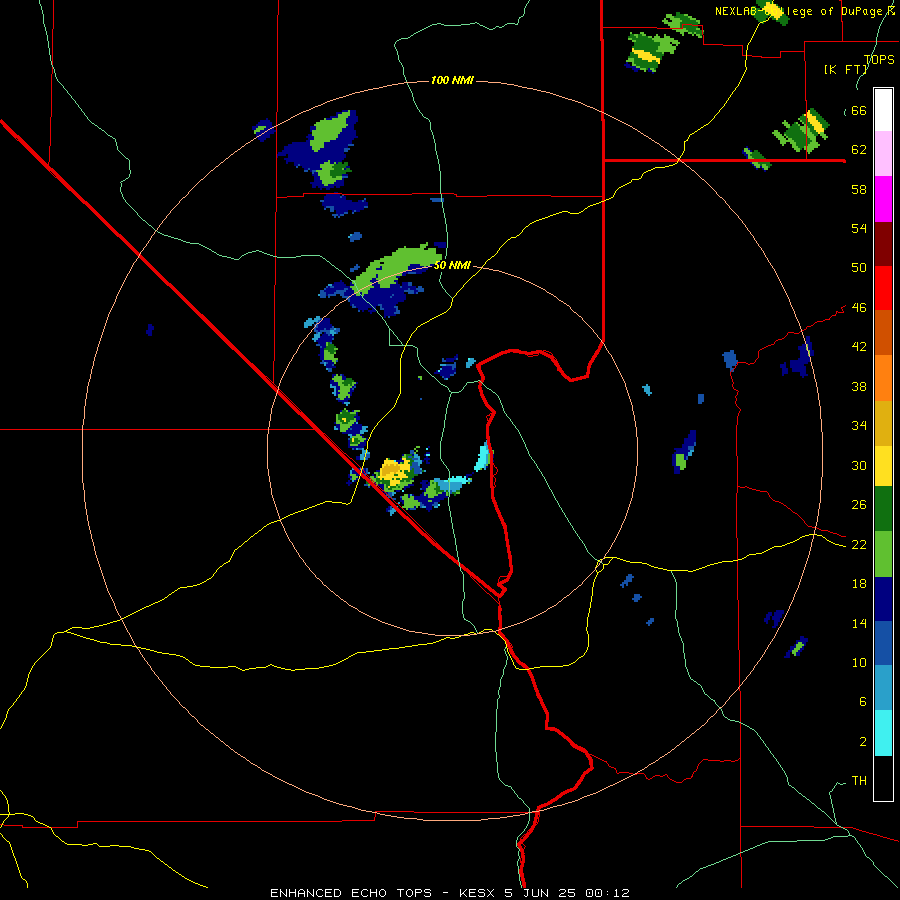The height and width of the screenshot is (900, 900).
Task: Click the legend value 50
Action: [x=859, y=268]
